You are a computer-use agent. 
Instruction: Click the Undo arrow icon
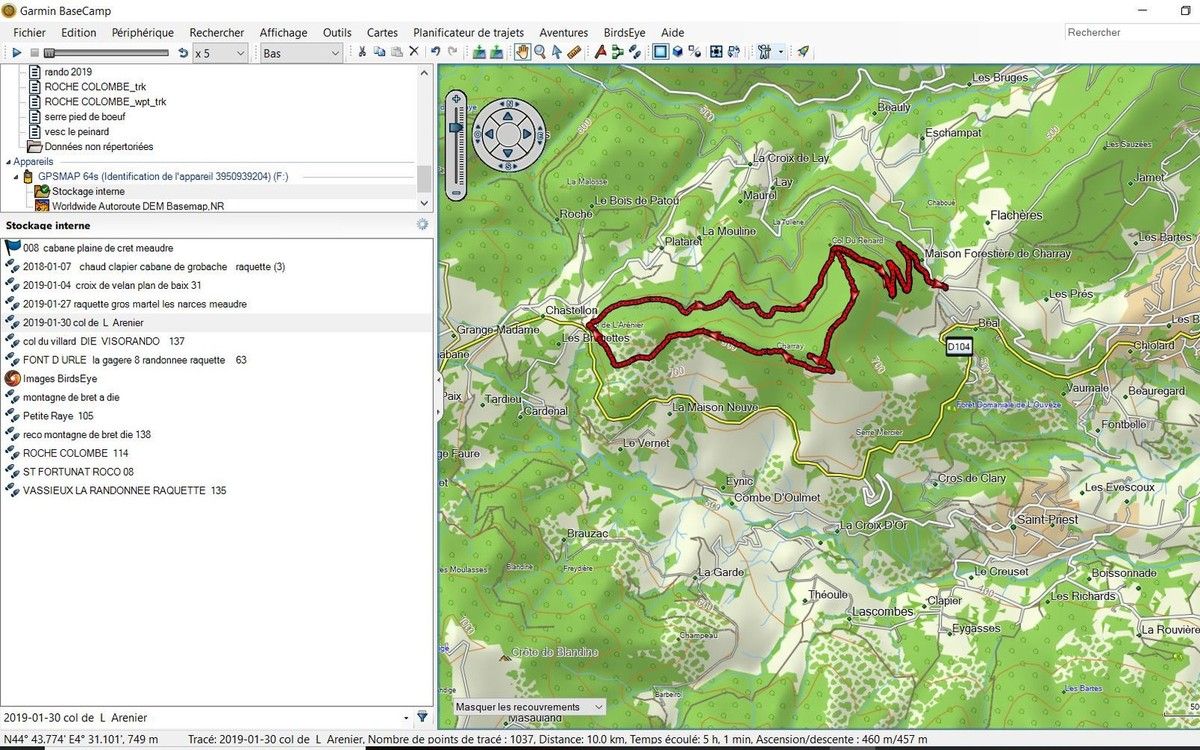tap(435, 52)
